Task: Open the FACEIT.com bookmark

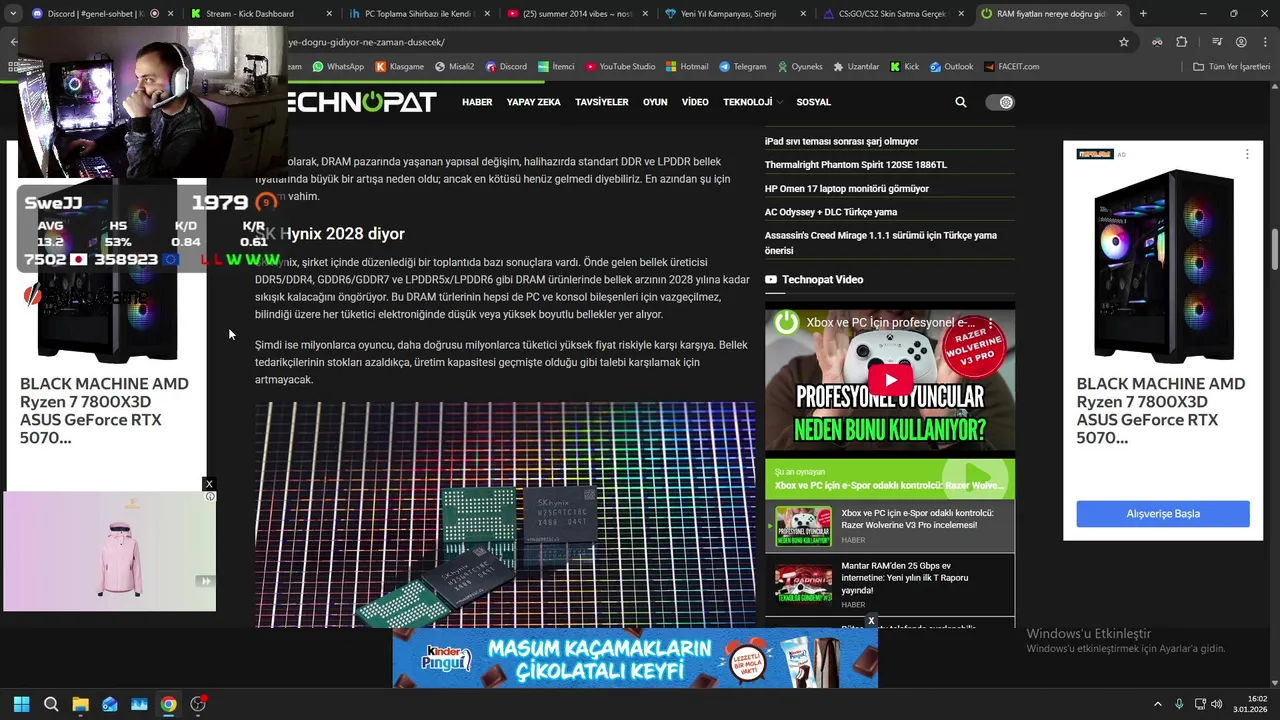Action: tap(1011, 67)
